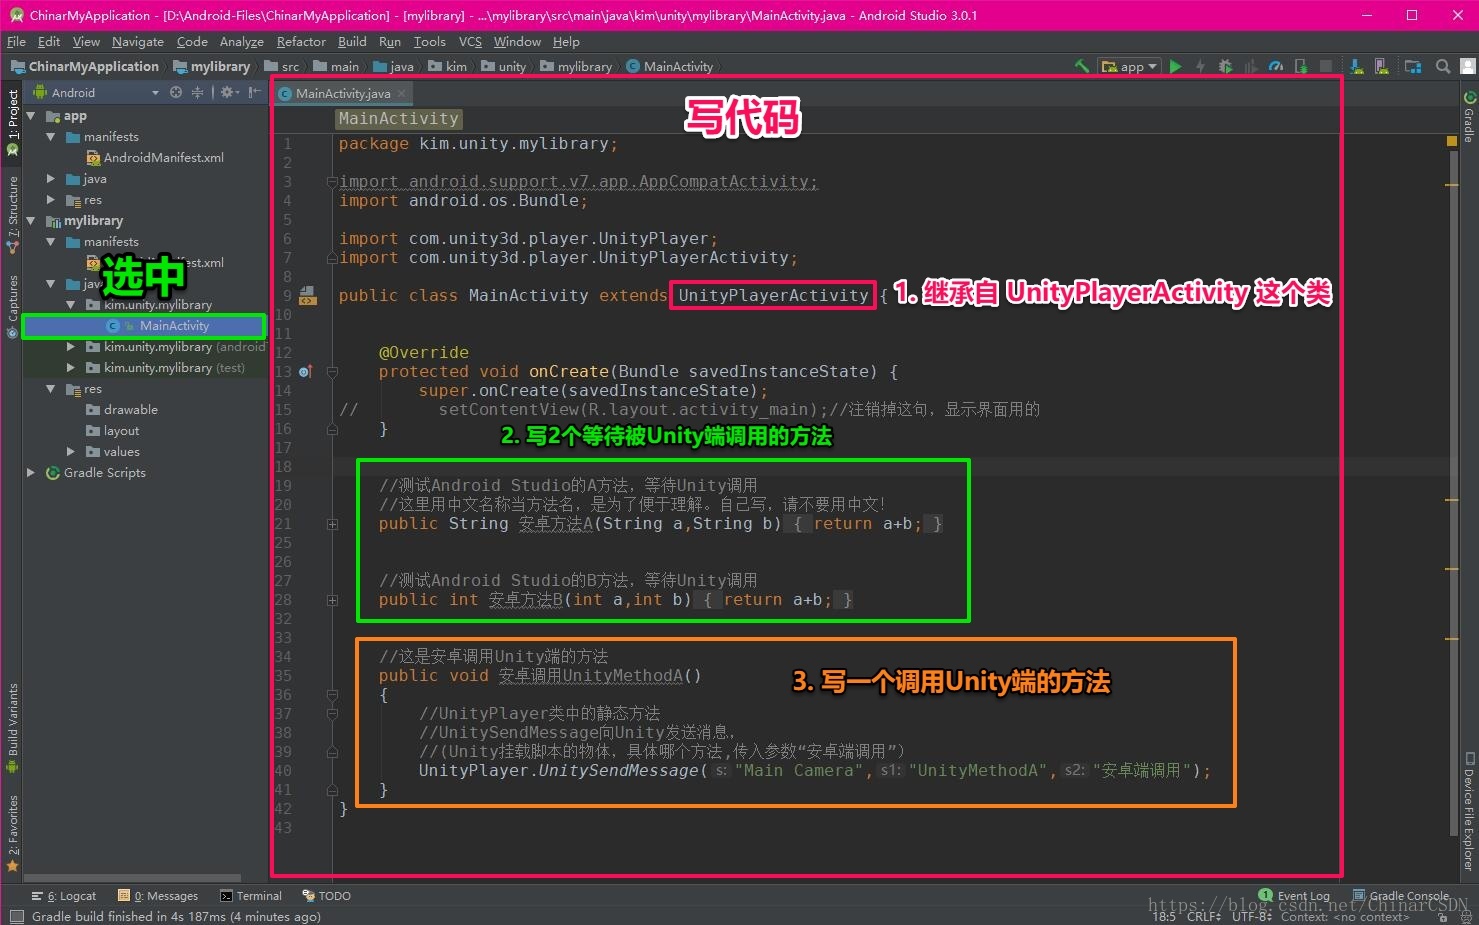Click the tool windows toggle in the bottom-left corner
This screenshot has width=1479, height=925.
click(16, 916)
